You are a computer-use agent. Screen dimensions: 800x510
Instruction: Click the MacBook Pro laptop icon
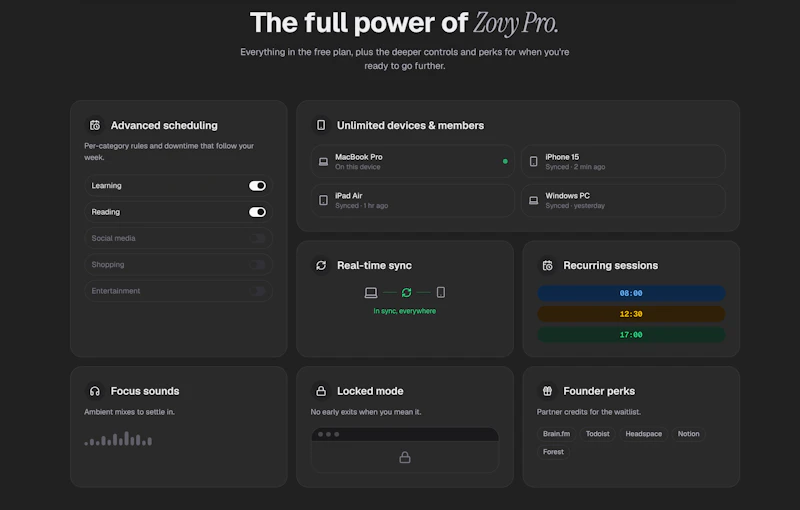point(323,162)
